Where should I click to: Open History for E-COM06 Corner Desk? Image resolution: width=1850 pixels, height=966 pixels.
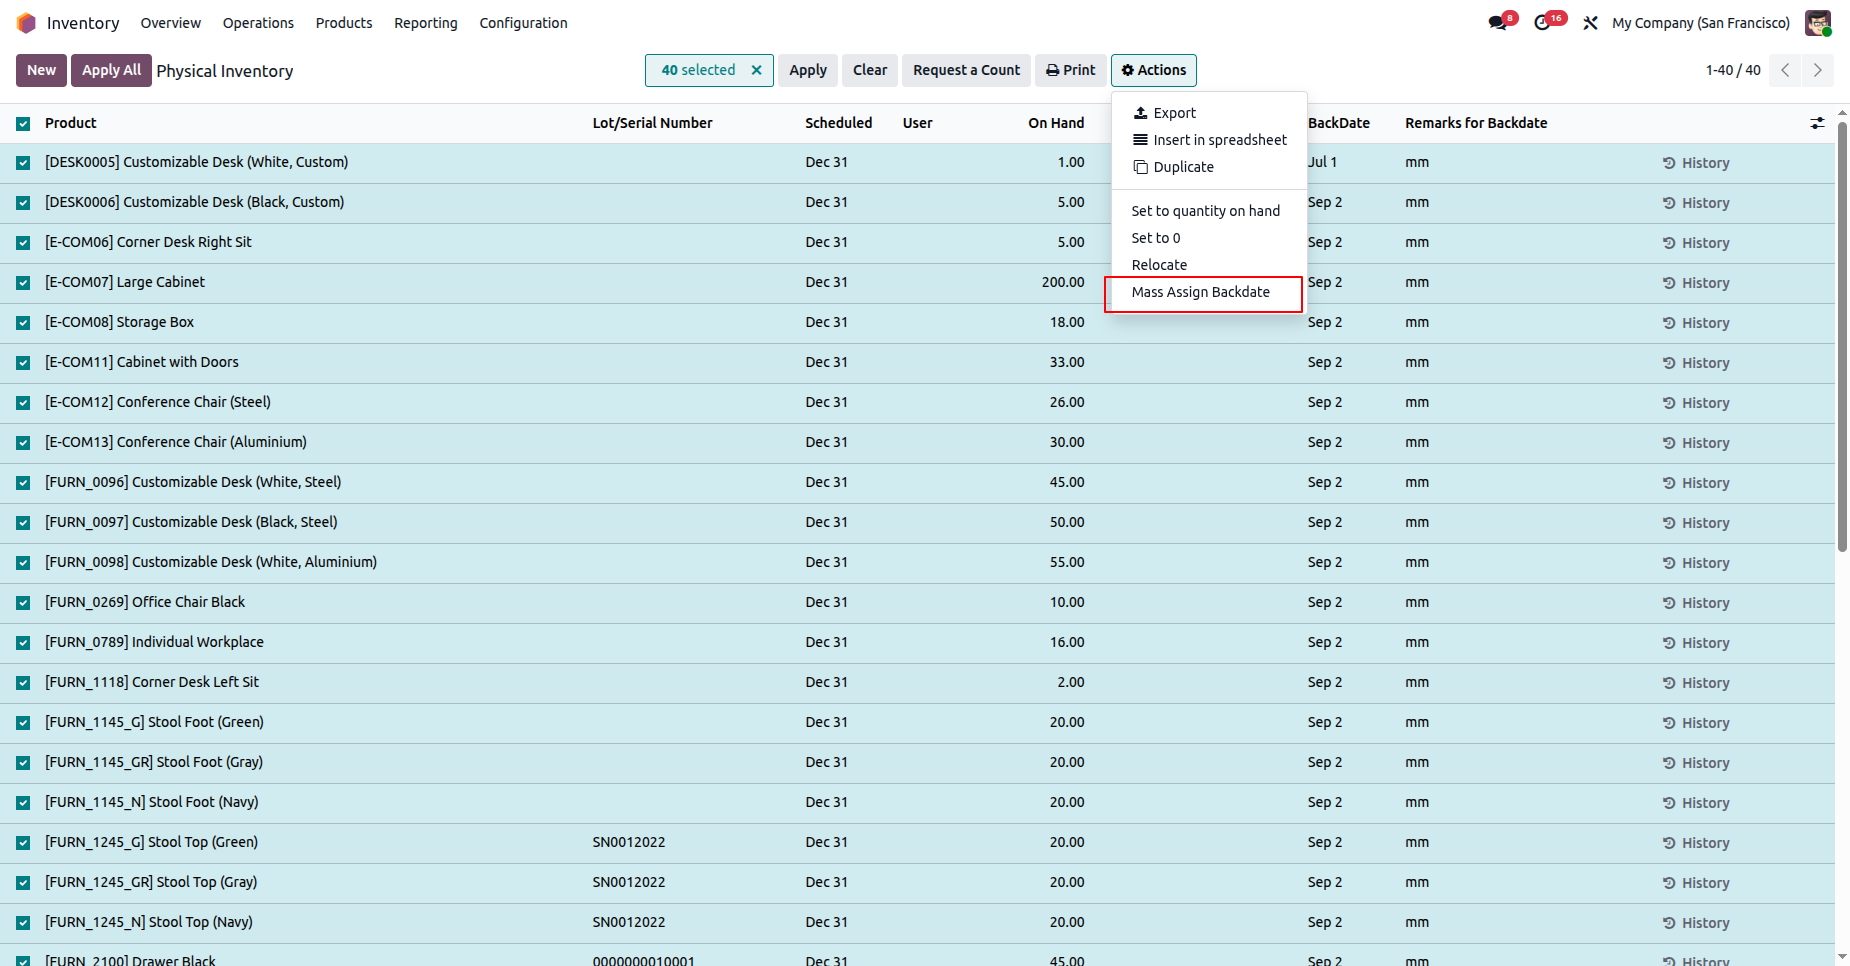click(x=1696, y=243)
